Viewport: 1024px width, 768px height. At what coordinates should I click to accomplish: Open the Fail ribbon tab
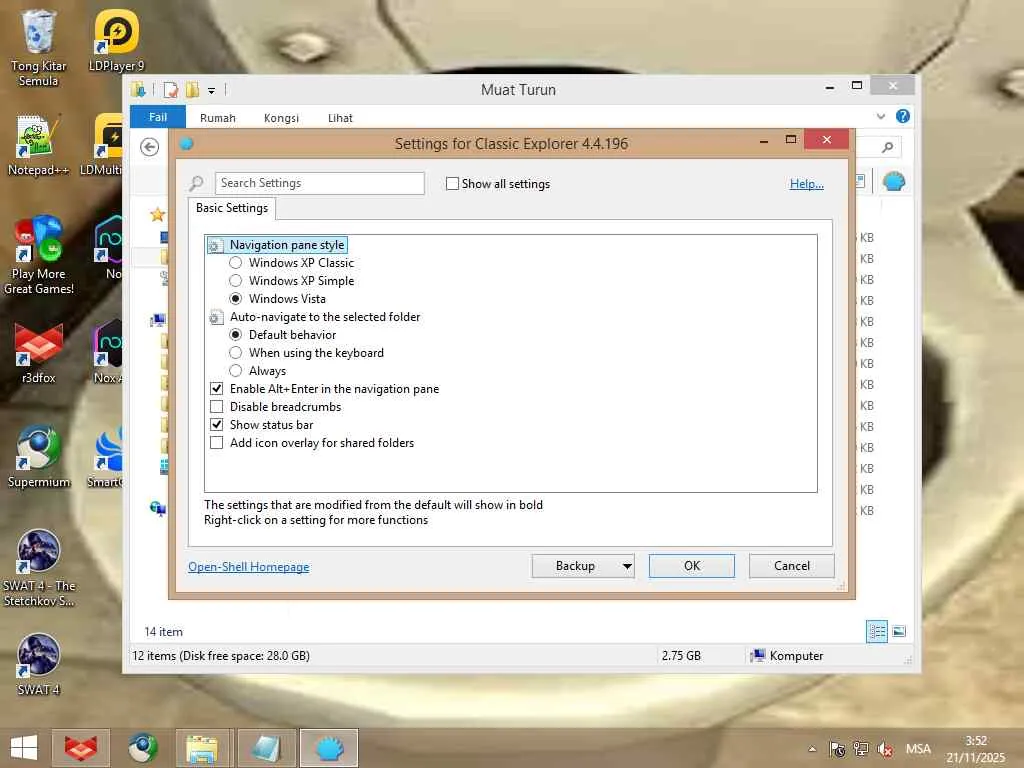(157, 117)
